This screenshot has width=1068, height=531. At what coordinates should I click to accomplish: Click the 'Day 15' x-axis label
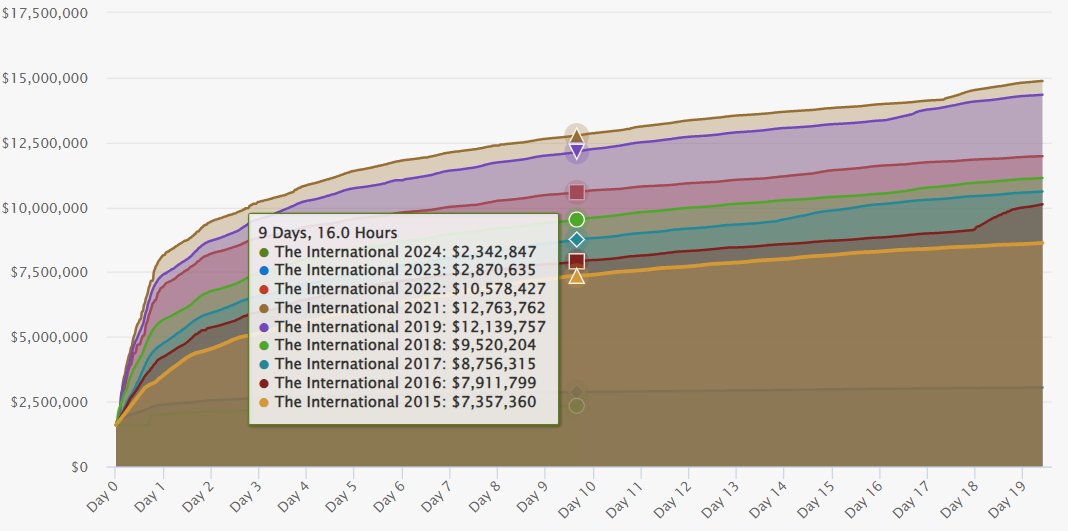click(x=814, y=498)
